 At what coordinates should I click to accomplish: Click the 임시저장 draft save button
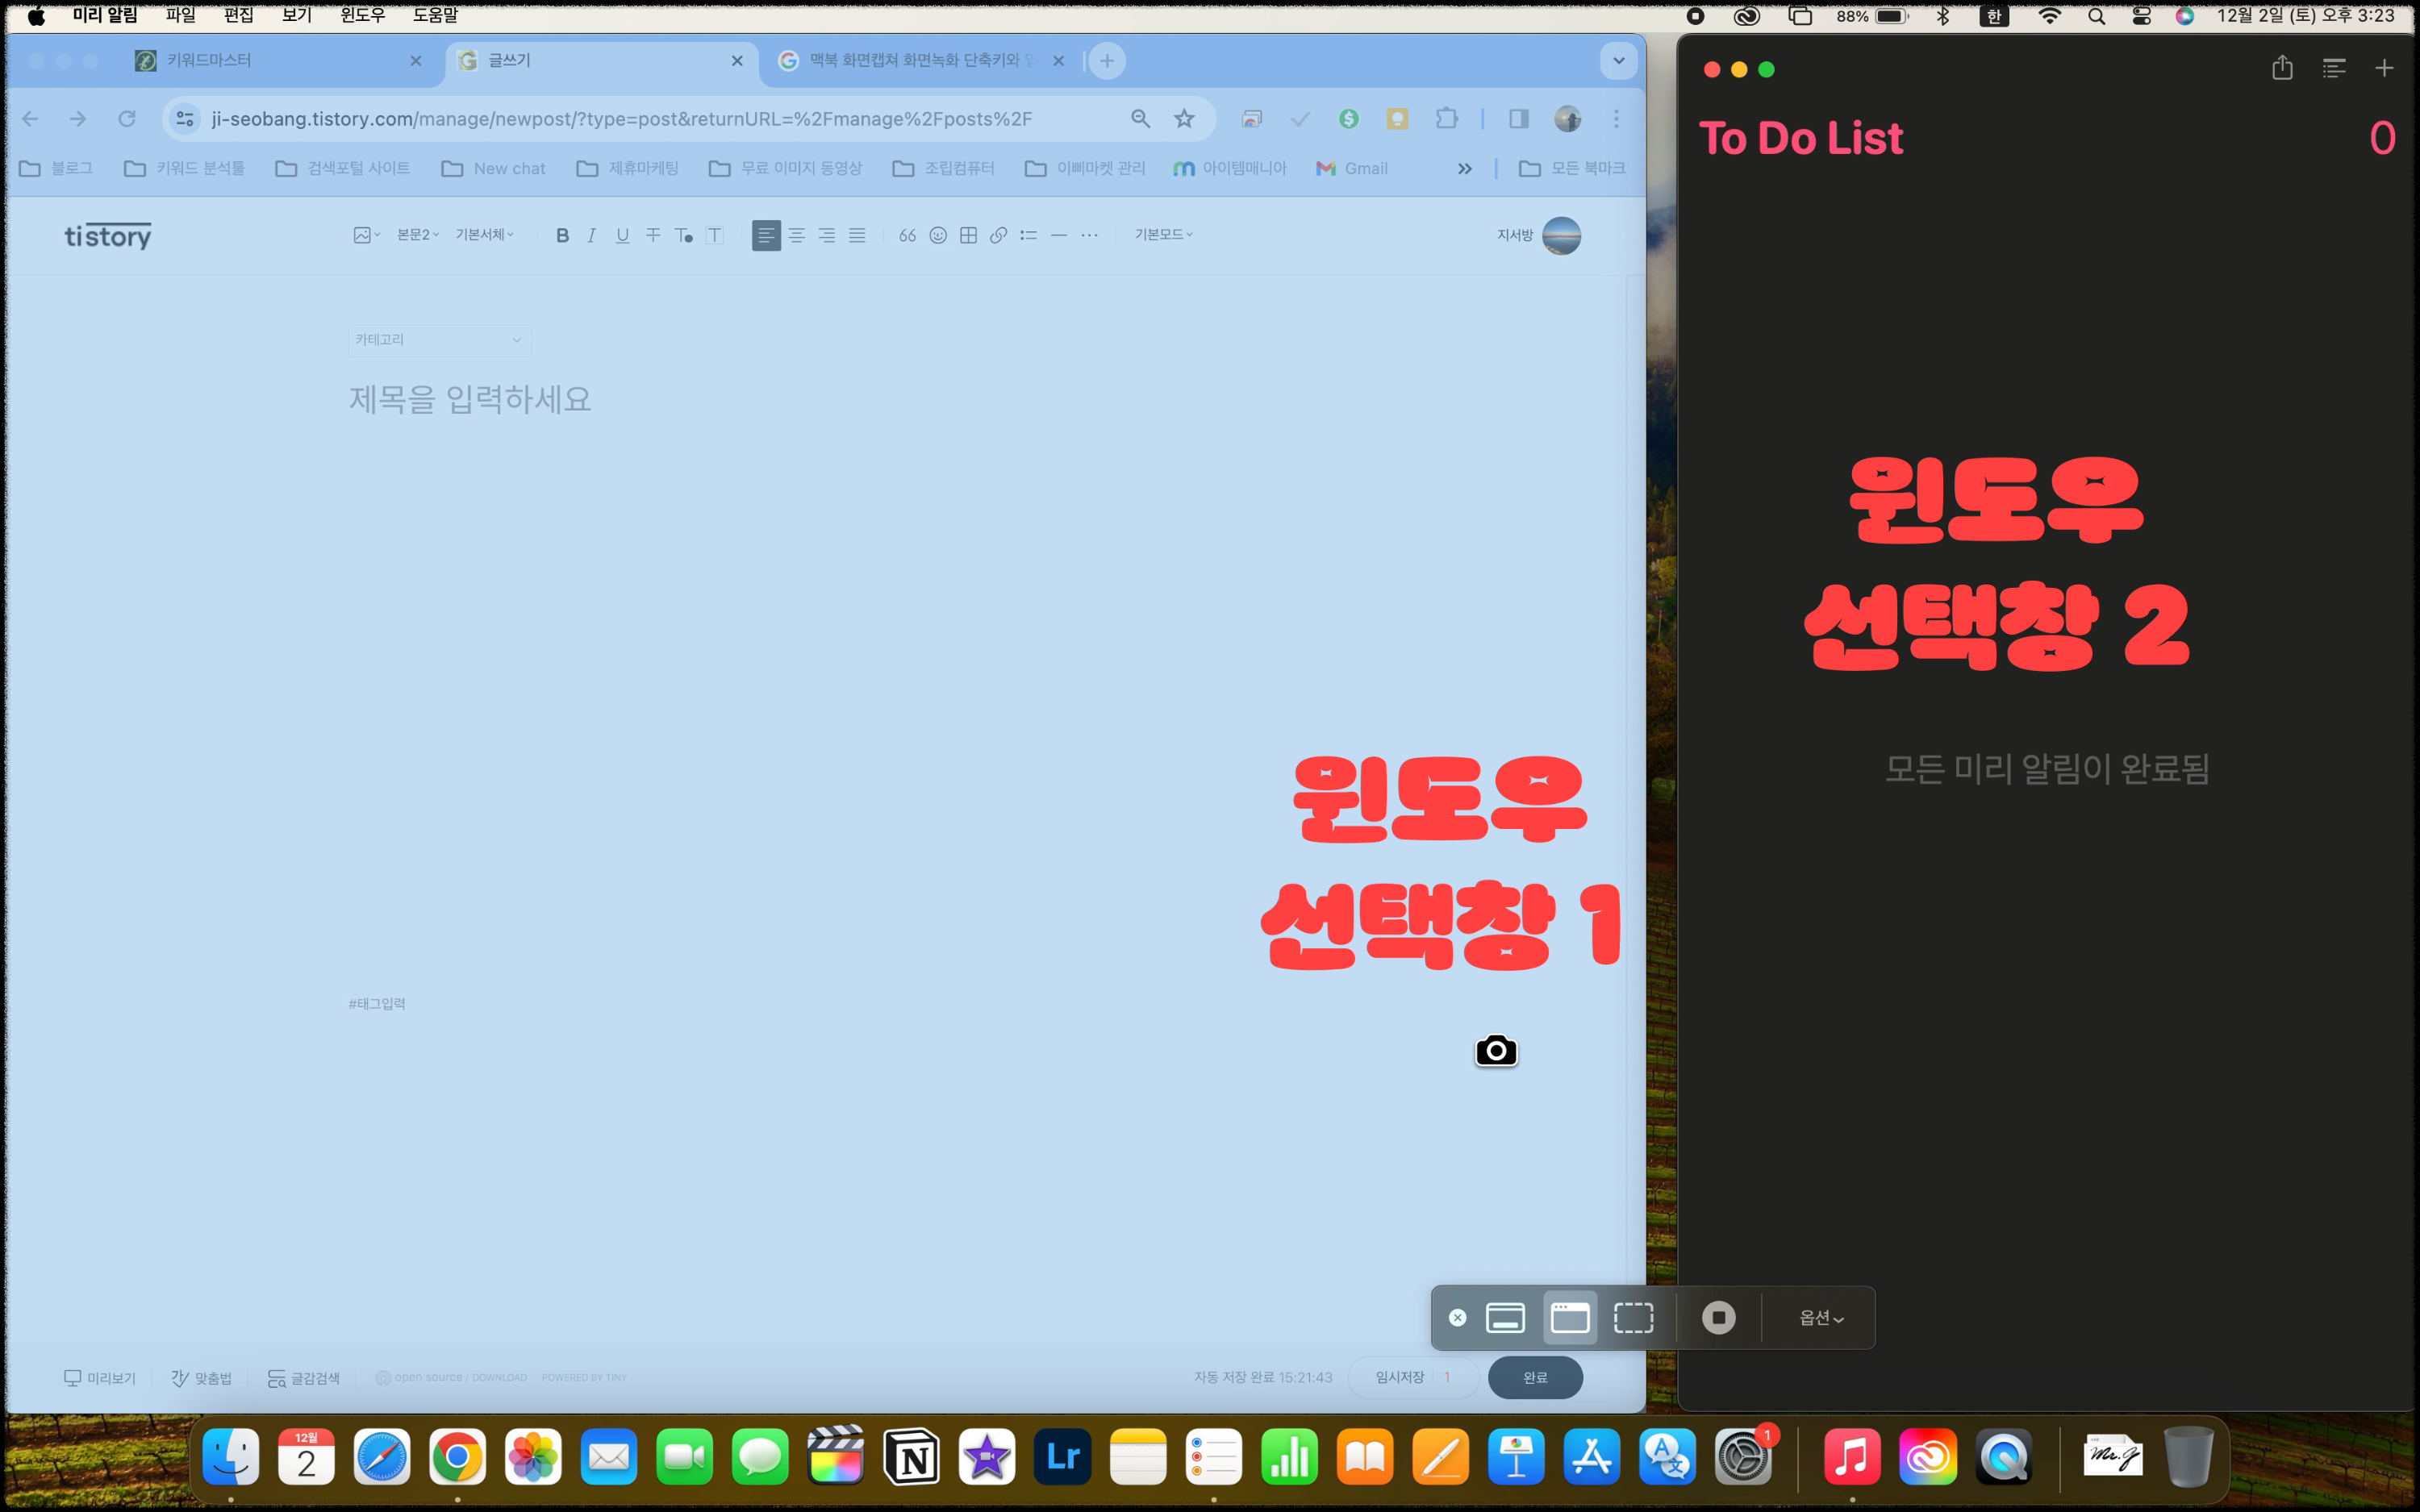coord(1399,1377)
